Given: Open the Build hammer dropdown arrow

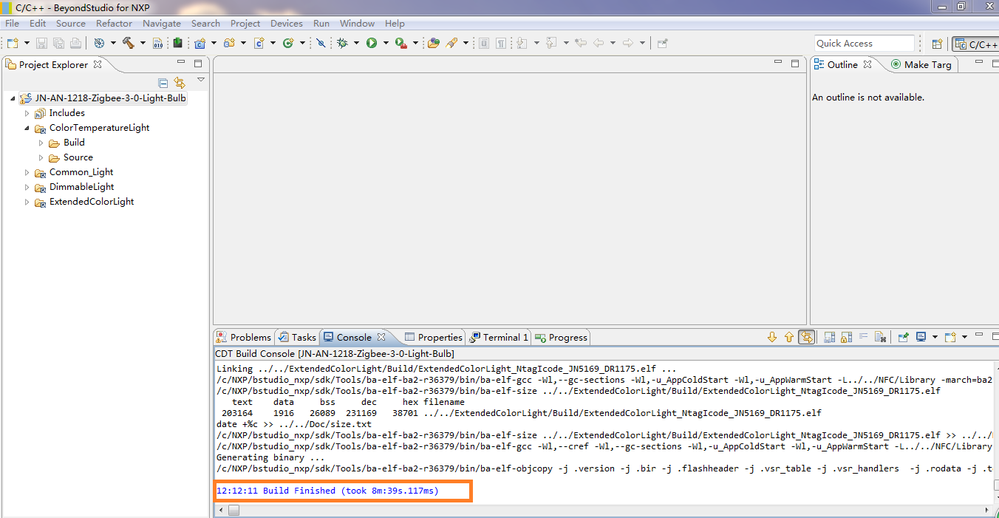Looking at the screenshot, I should click(x=143, y=43).
